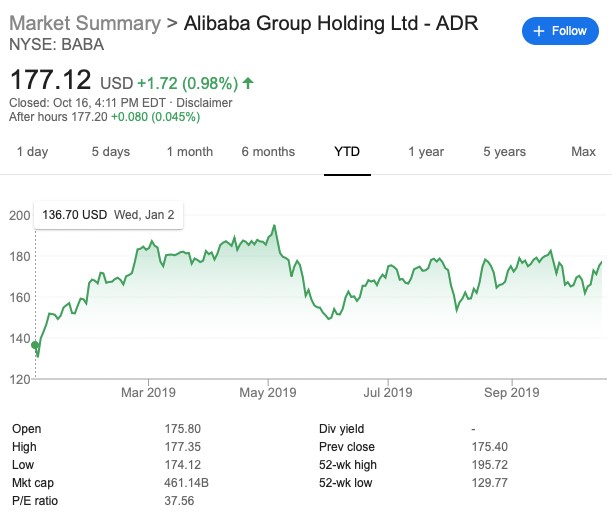The height and width of the screenshot is (529, 612).
Task: Click the Follow button
Action: point(560,31)
